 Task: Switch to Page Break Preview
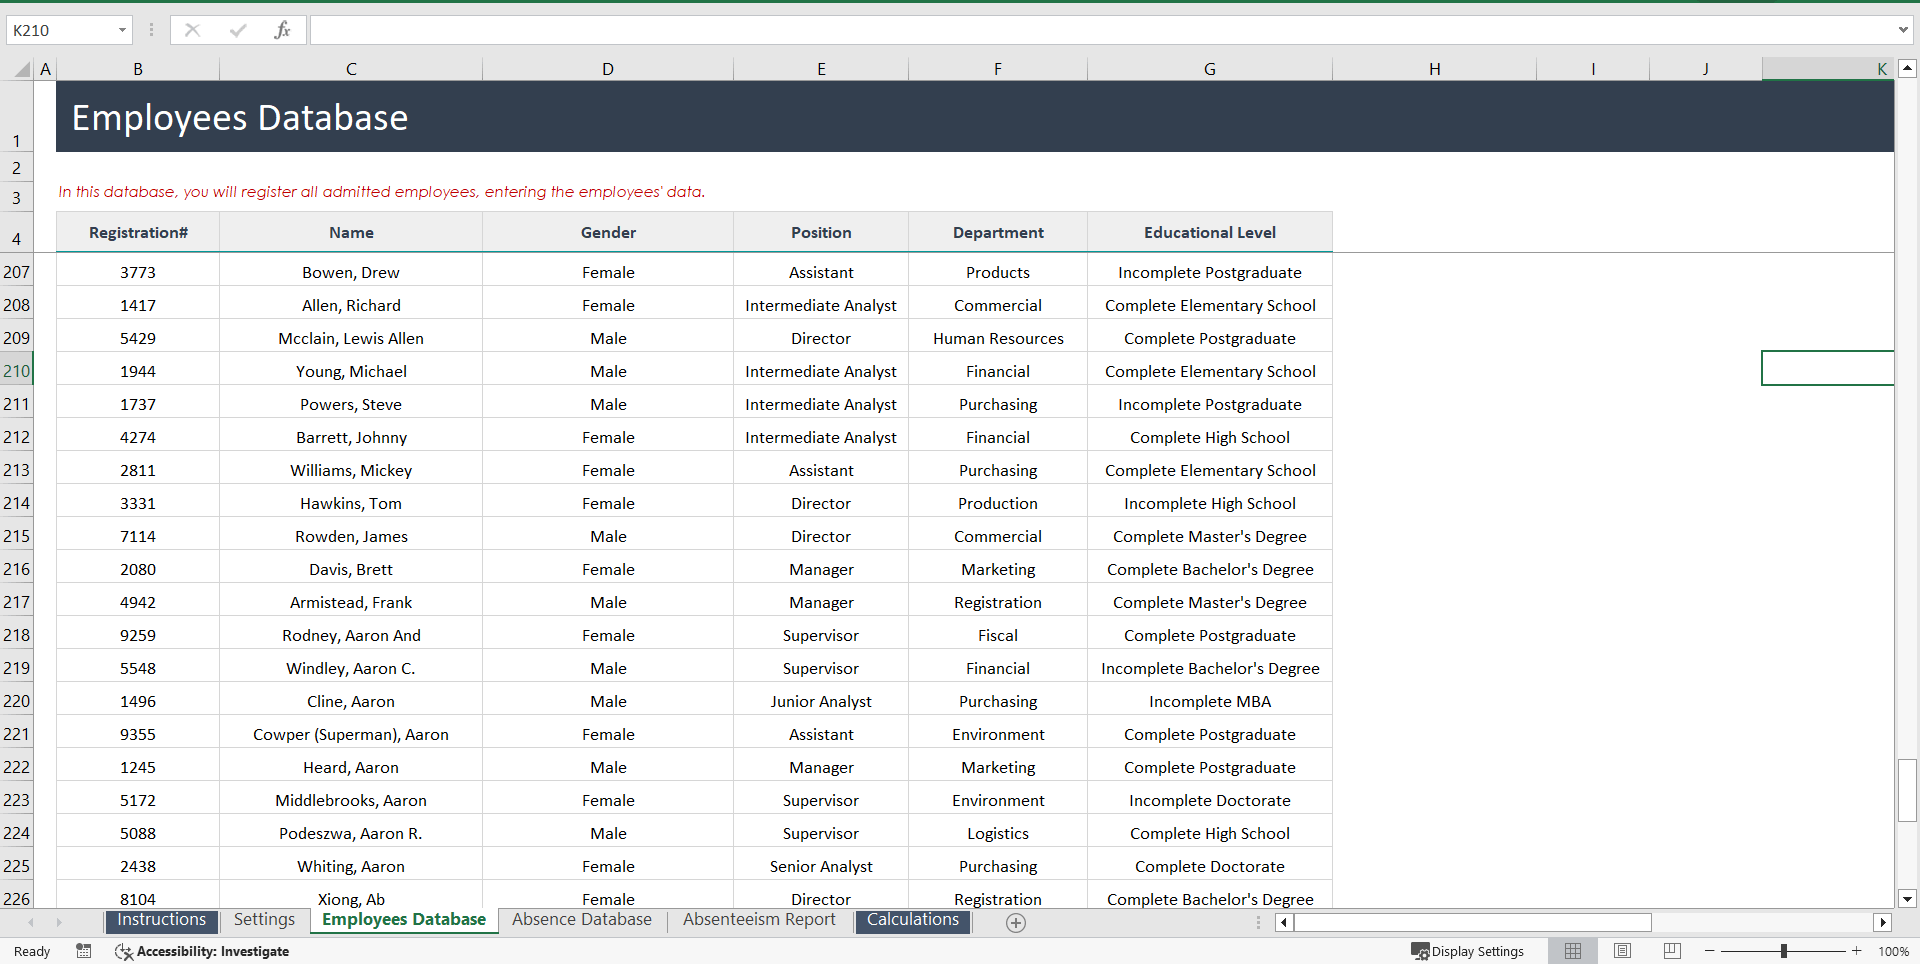click(x=1672, y=951)
